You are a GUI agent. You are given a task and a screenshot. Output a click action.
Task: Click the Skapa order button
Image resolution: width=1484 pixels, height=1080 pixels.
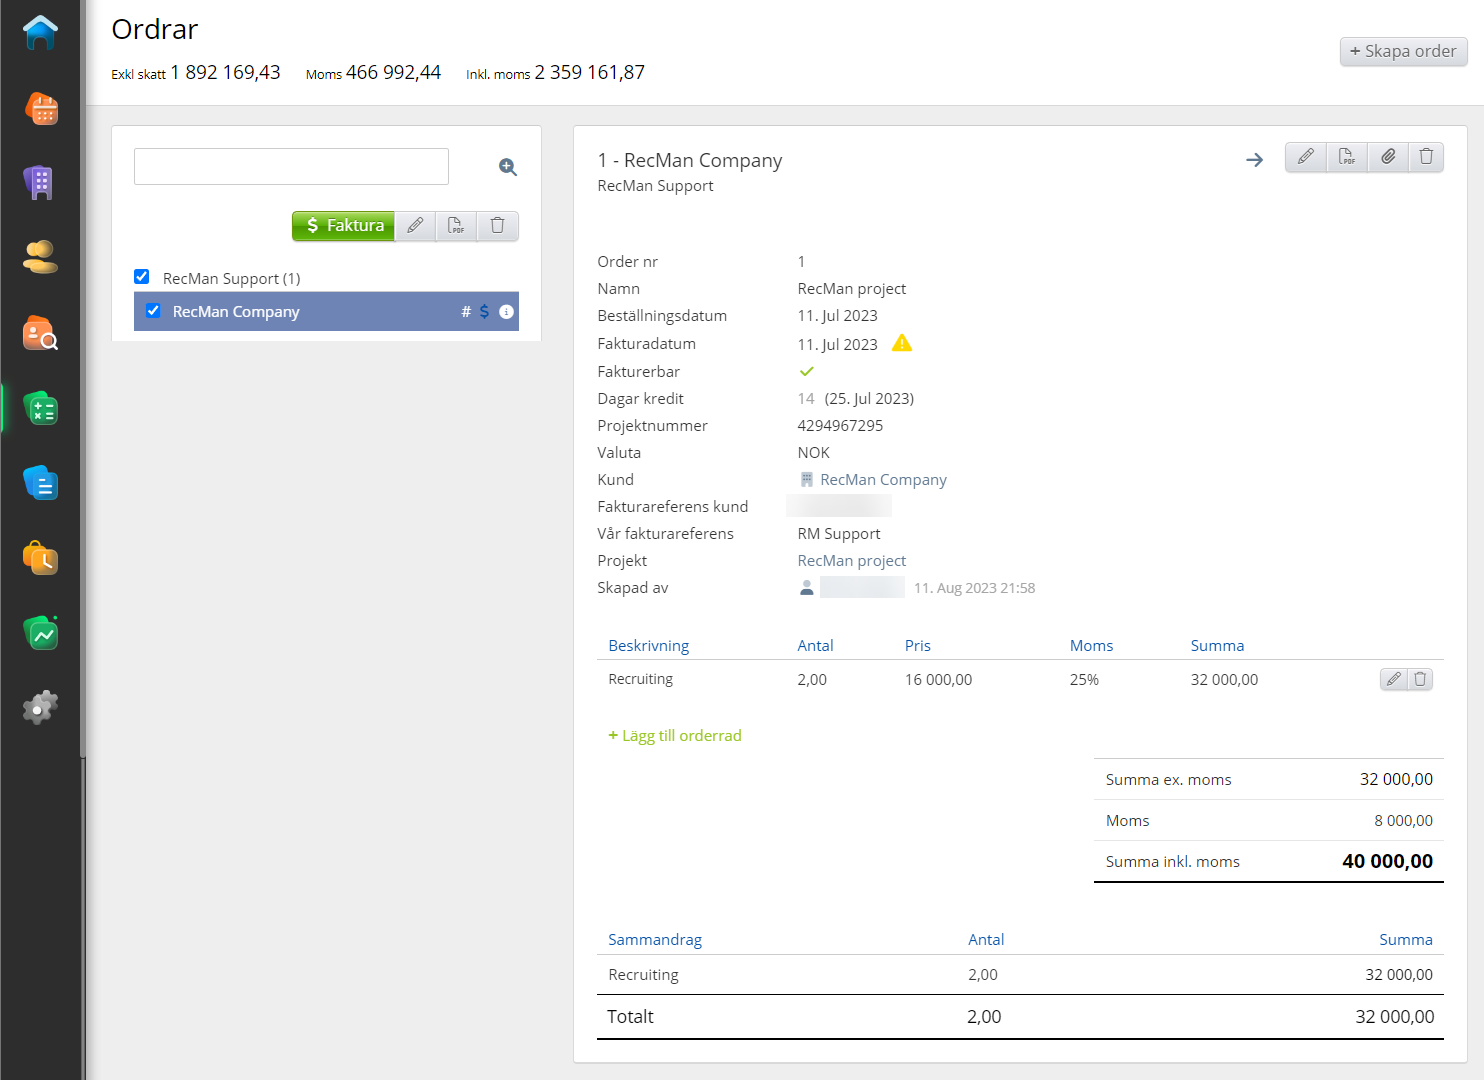pos(1403,51)
